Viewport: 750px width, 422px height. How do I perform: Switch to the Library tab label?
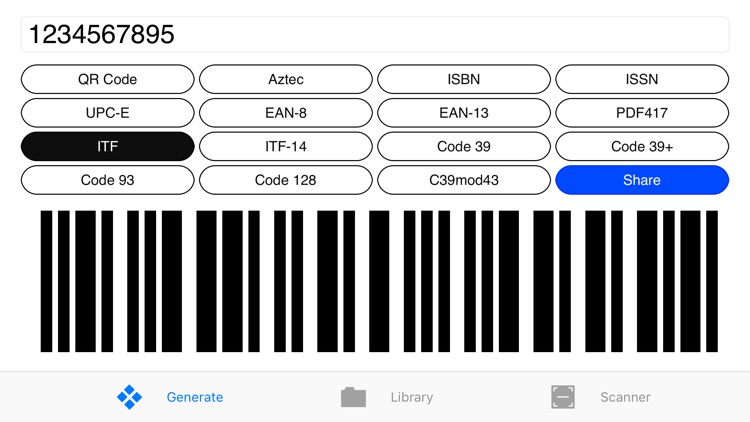click(x=412, y=397)
